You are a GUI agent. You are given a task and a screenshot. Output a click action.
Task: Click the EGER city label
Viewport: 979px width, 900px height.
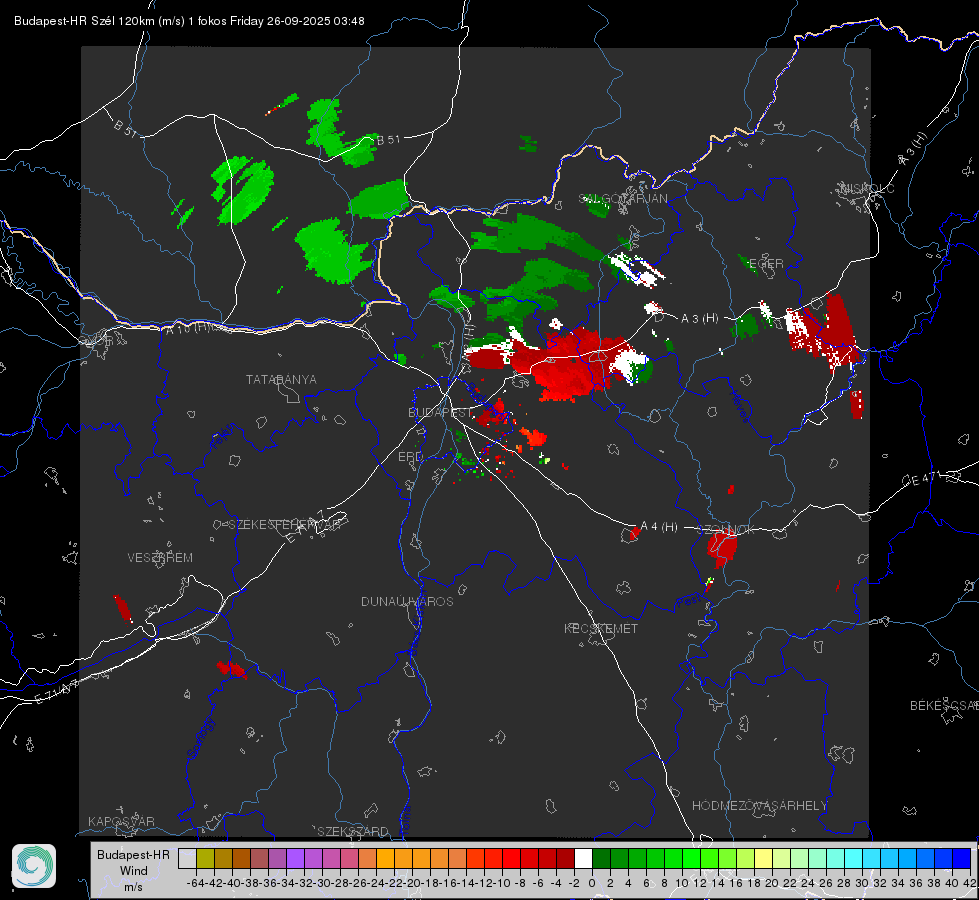[766, 264]
